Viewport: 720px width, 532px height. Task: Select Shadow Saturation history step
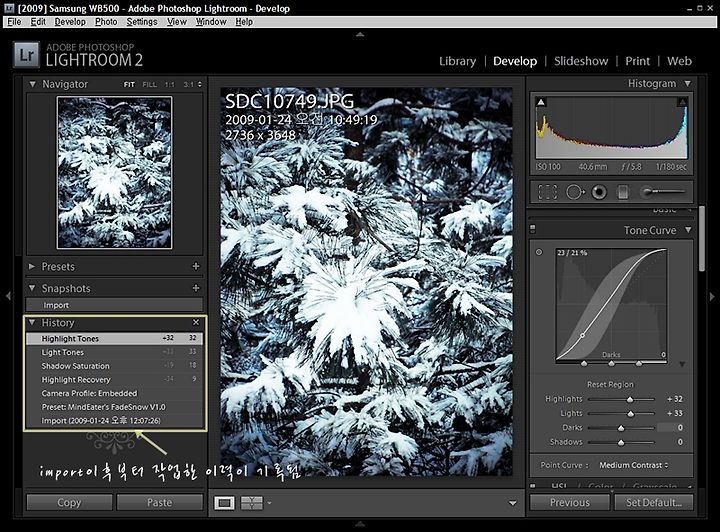coord(114,366)
